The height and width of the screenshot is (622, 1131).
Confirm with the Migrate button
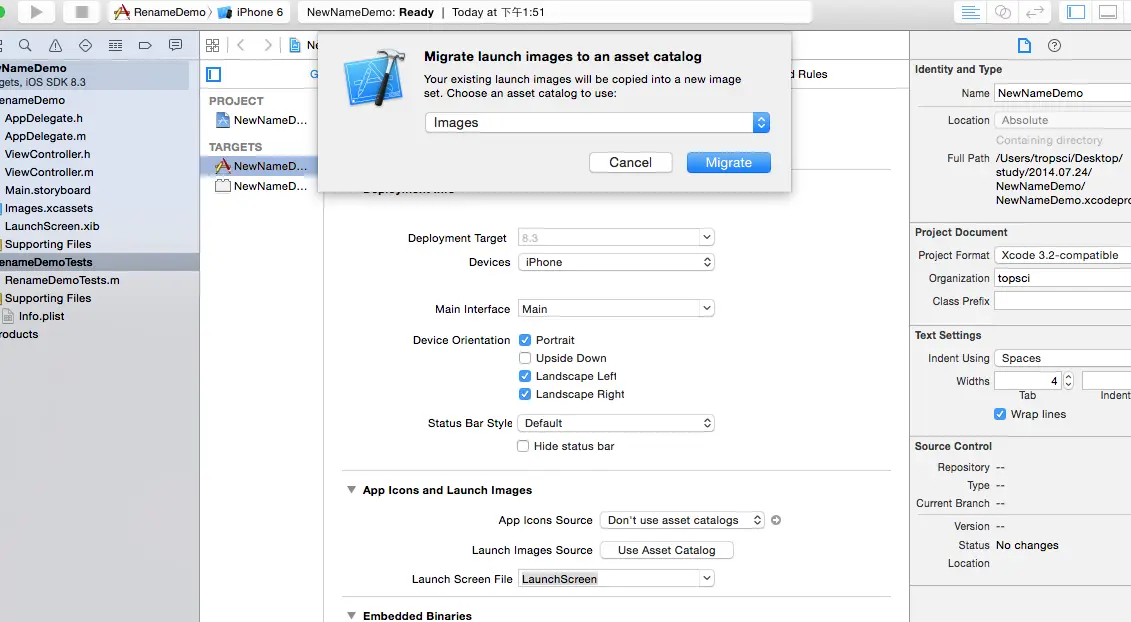pyautogui.click(x=729, y=162)
